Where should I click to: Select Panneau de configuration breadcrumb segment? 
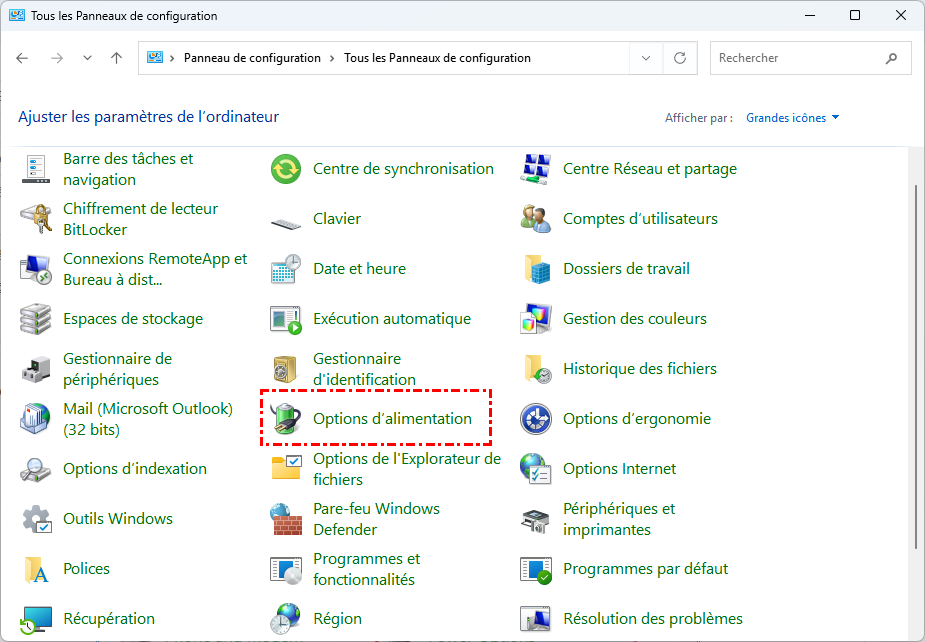252,58
